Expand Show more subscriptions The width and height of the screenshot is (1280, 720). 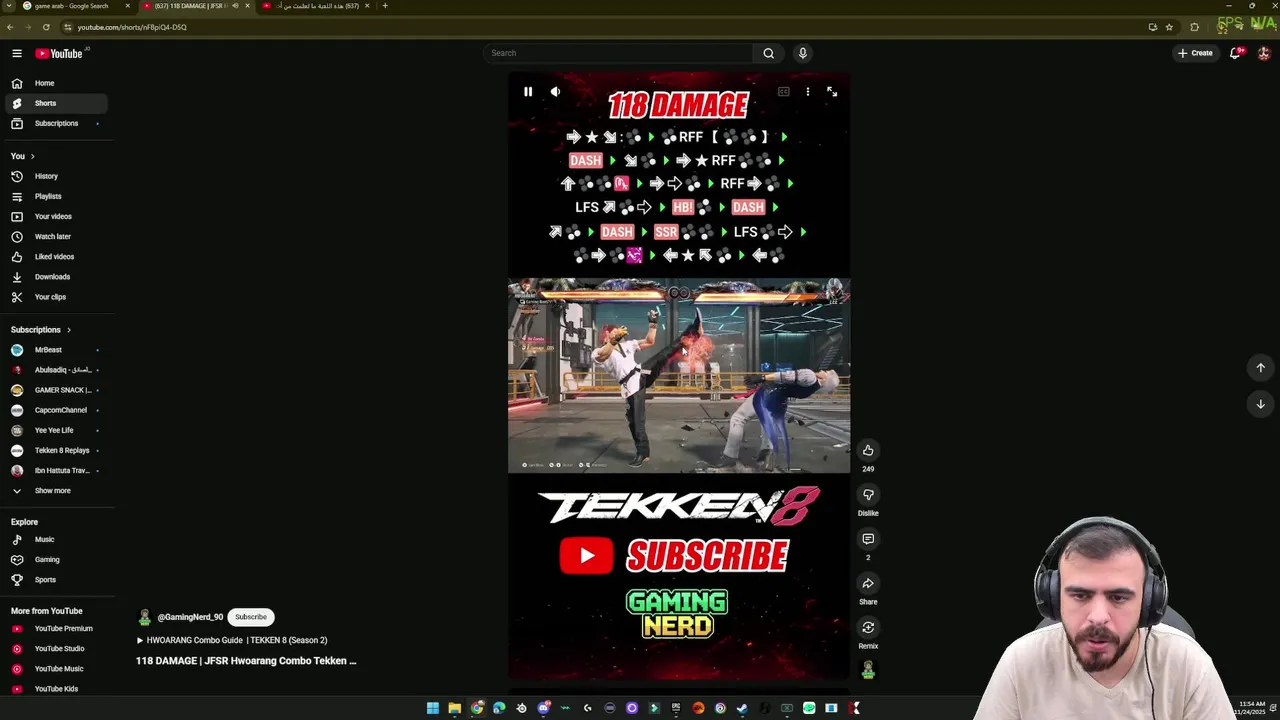[55, 490]
